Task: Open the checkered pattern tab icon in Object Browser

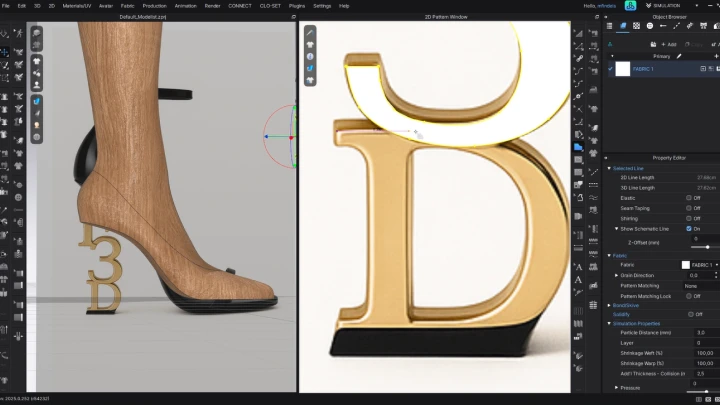Action: click(636, 26)
